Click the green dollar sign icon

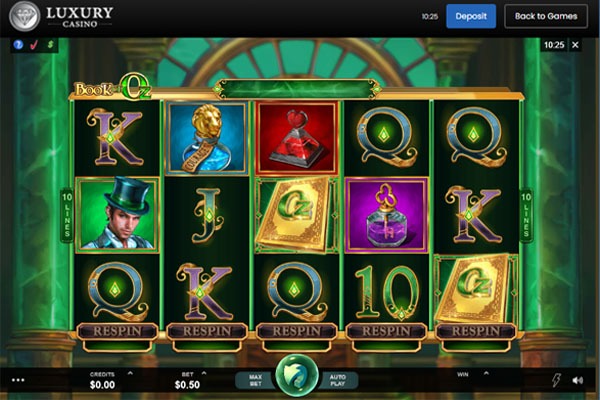click(50, 45)
